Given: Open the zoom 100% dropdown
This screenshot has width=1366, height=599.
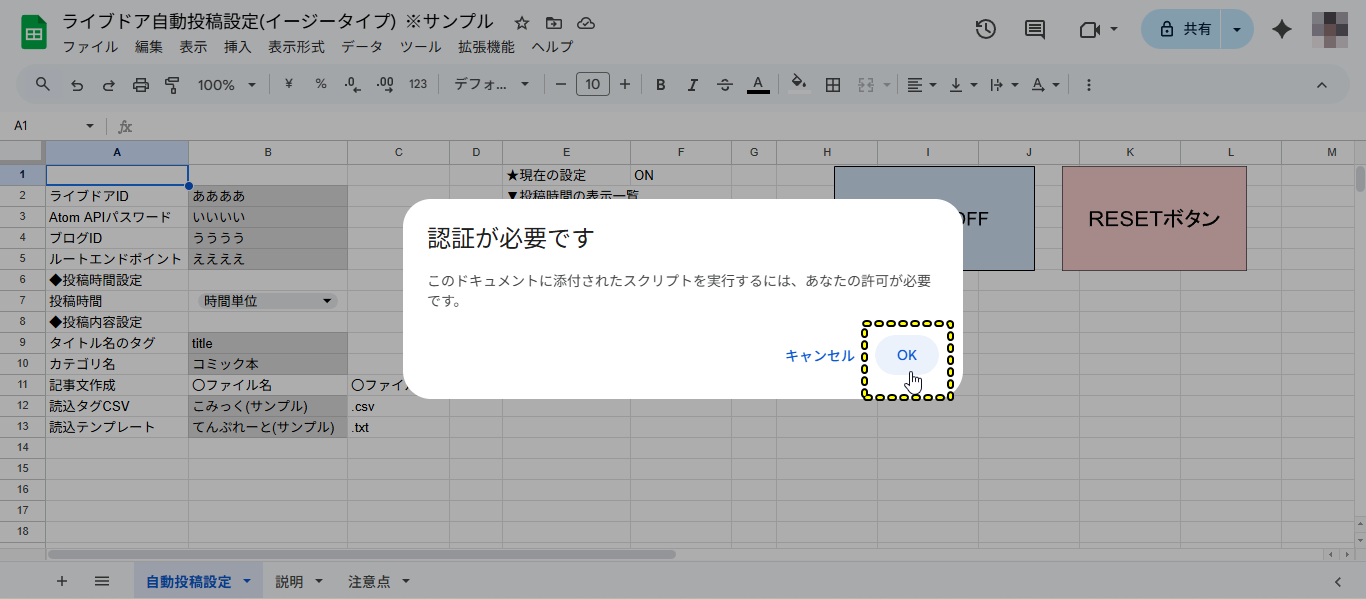Looking at the screenshot, I should click(x=227, y=85).
